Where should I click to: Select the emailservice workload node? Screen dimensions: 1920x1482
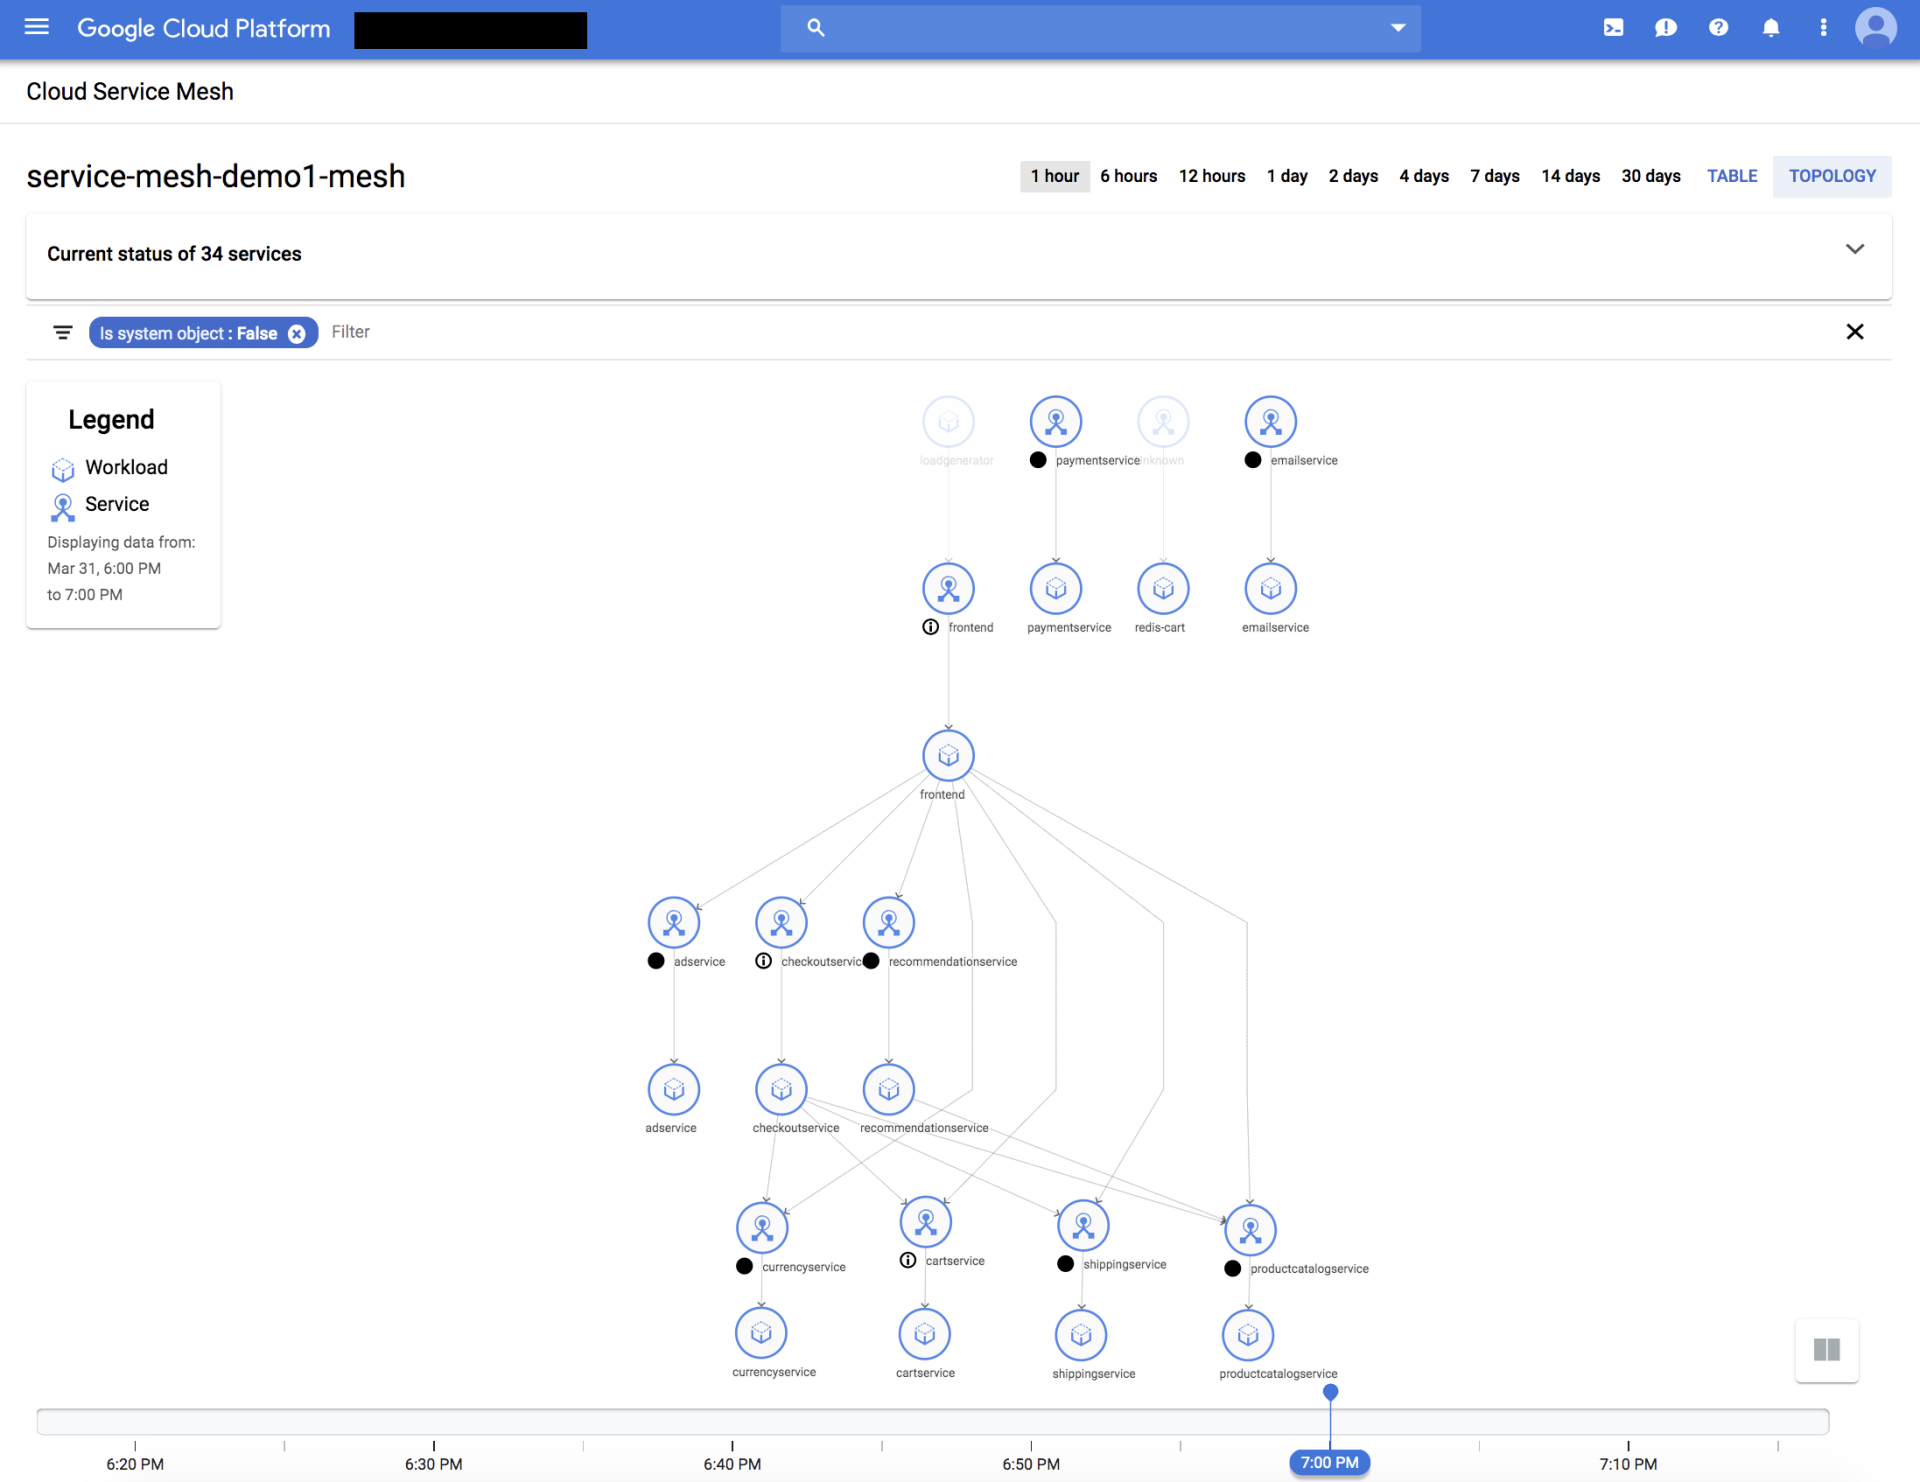(x=1271, y=589)
